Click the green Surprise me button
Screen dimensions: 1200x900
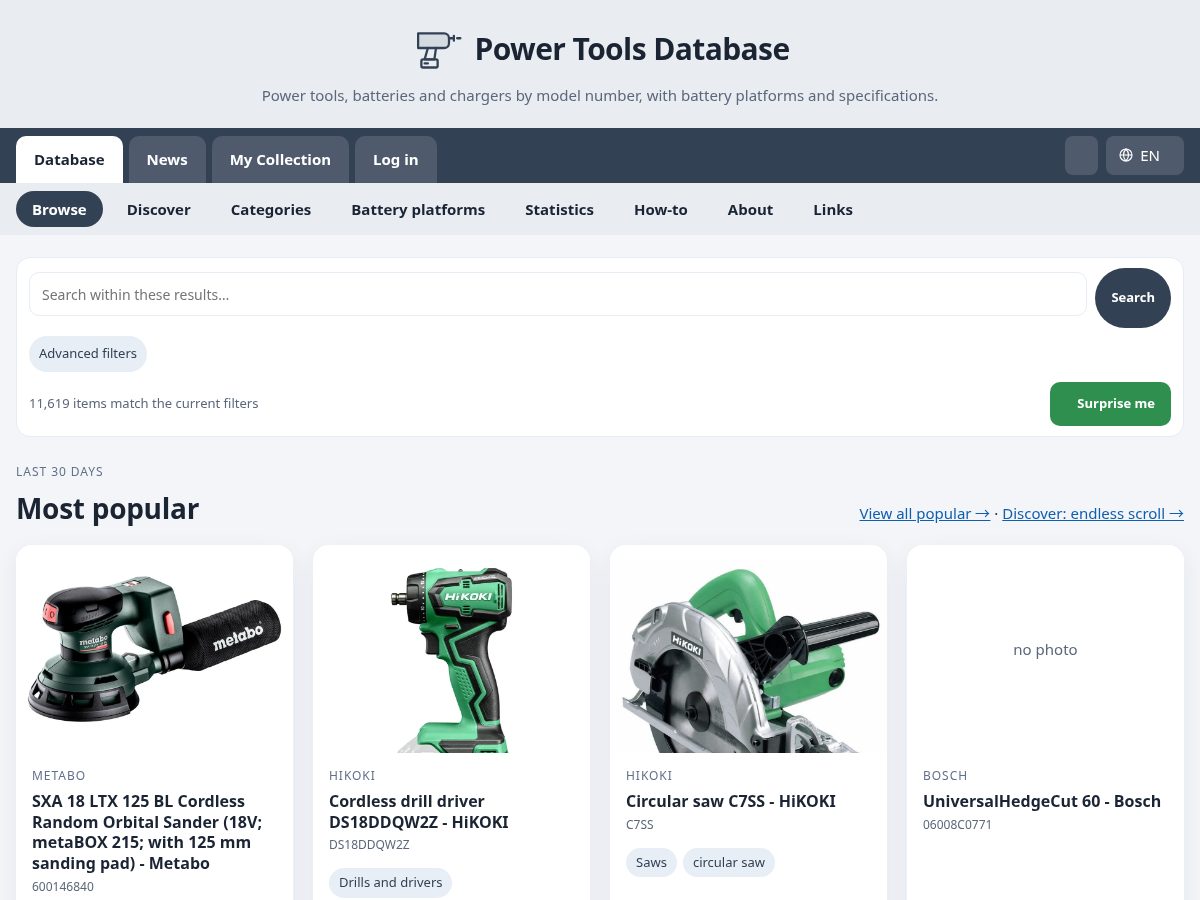tap(1110, 404)
